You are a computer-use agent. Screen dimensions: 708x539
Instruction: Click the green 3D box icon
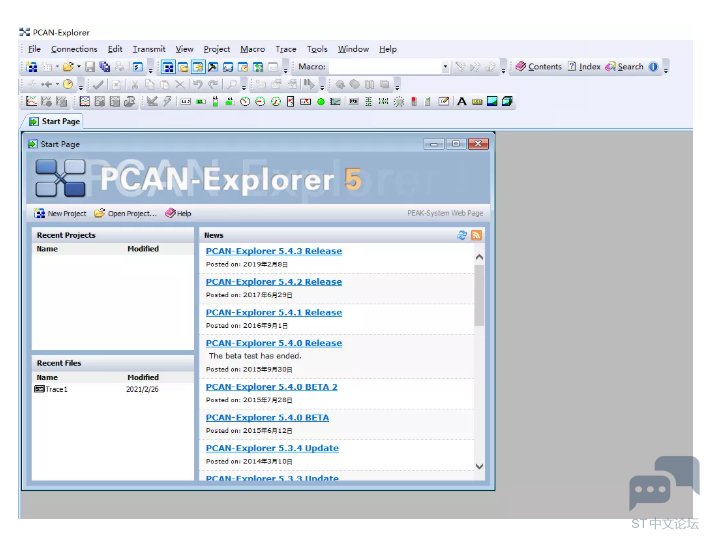[x=507, y=102]
